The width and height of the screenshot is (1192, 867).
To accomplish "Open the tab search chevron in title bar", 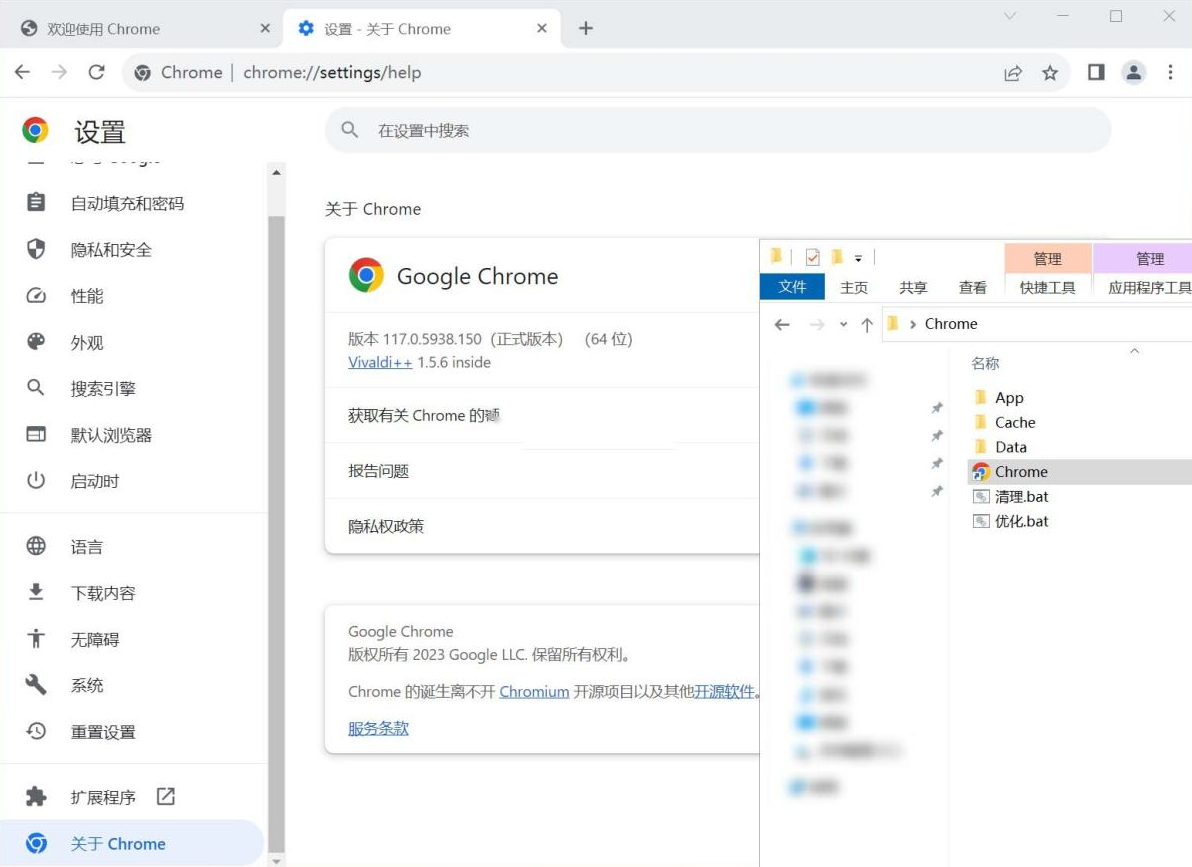I will point(1010,16).
